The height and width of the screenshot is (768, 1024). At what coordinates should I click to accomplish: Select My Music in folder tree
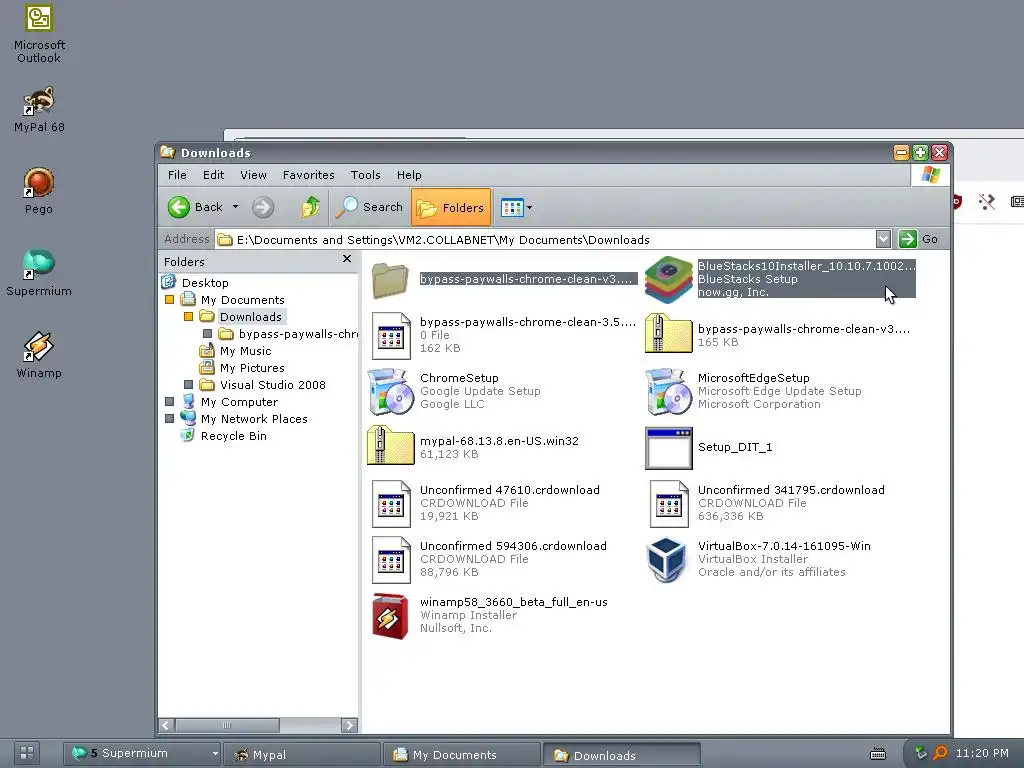246,351
